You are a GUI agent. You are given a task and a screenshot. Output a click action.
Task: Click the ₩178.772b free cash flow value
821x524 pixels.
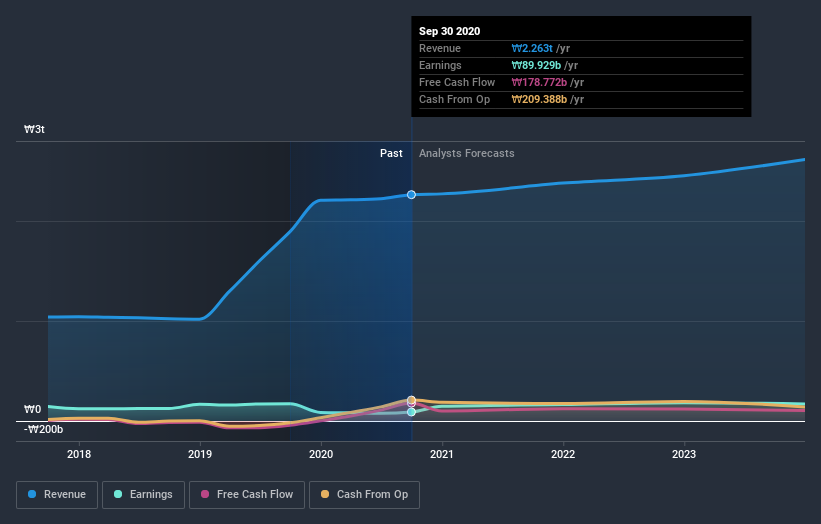[x=539, y=82]
